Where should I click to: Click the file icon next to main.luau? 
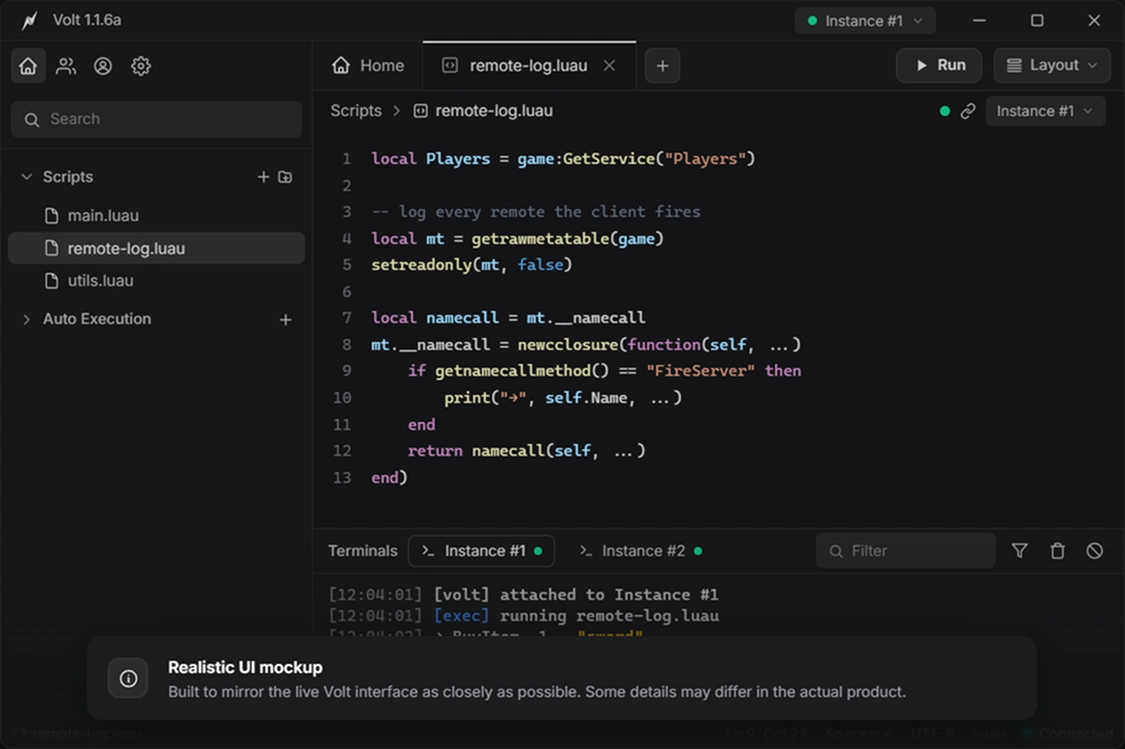[x=52, y=215]
